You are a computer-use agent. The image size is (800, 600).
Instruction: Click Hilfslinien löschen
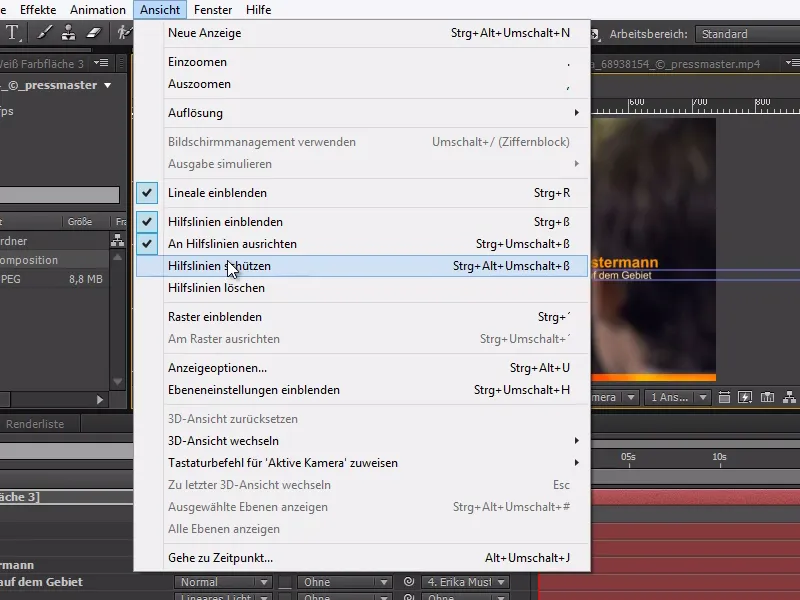click(210, 288)
